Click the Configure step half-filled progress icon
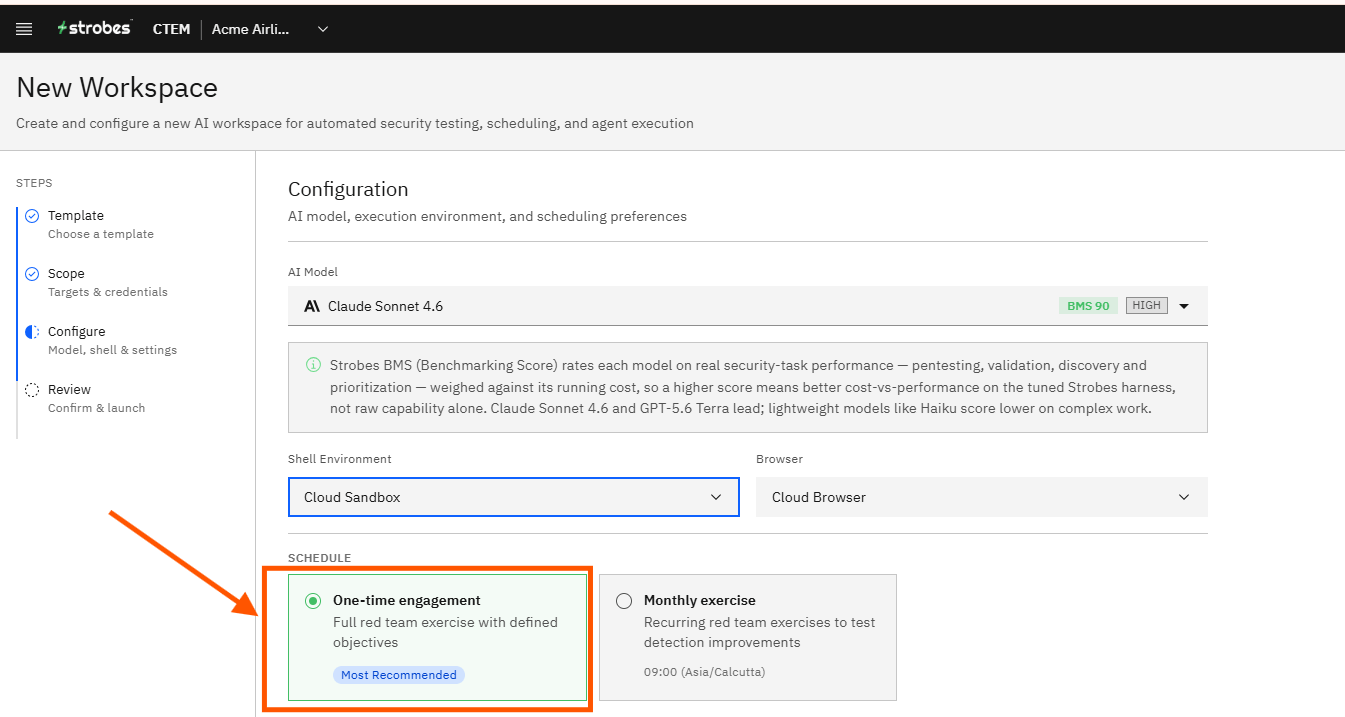1345x717 pixels. pyautogui.click(x=32, y=332)
